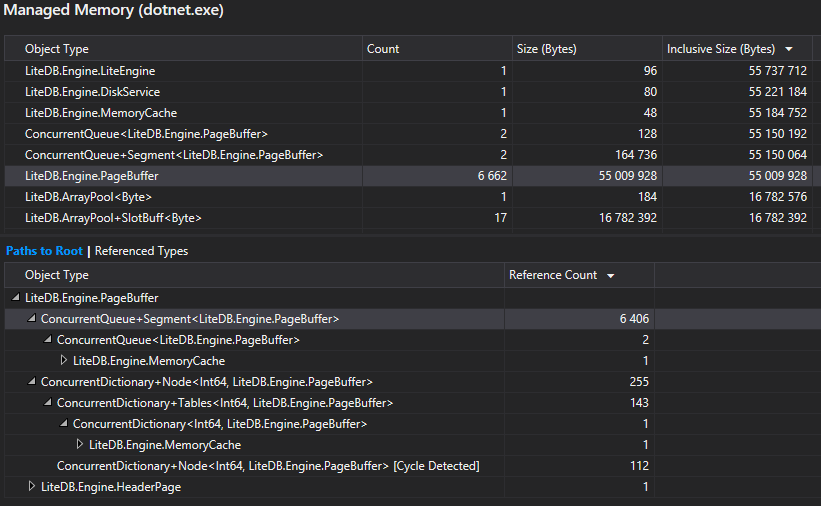Image resolution: width=821 pixels, height=506 pixels.
Task: Expand LiteDB.Engine.MemoryCache under ConcurrentDictionary
Action: pyautogui.click(x=80, y=444)
